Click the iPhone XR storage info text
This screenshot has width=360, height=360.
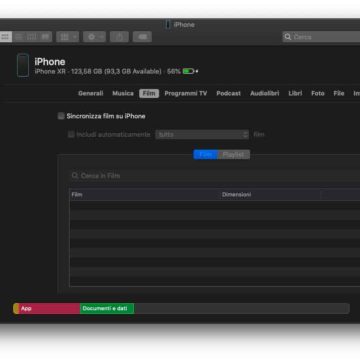(x=107, y=71)
